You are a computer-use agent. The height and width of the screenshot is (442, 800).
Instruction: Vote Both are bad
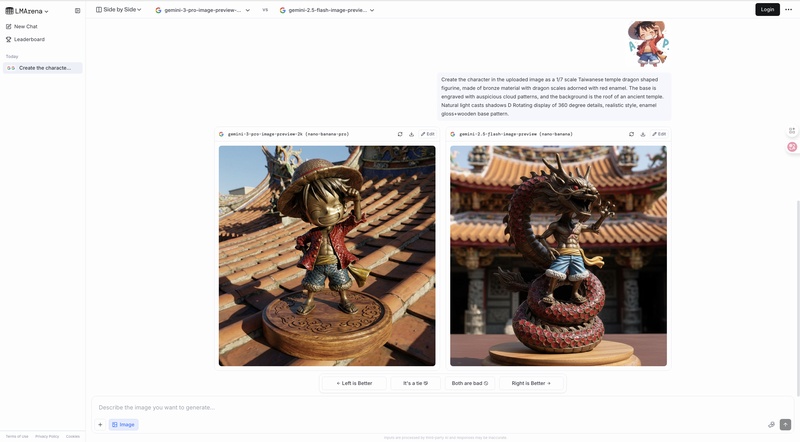click(470, 383)
